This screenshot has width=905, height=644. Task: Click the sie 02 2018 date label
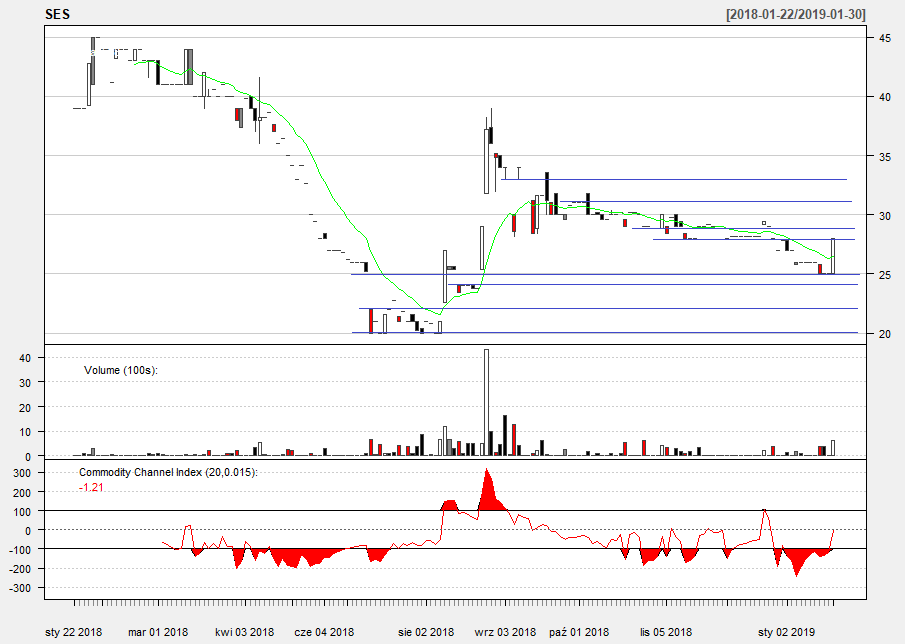click(426, 632)
